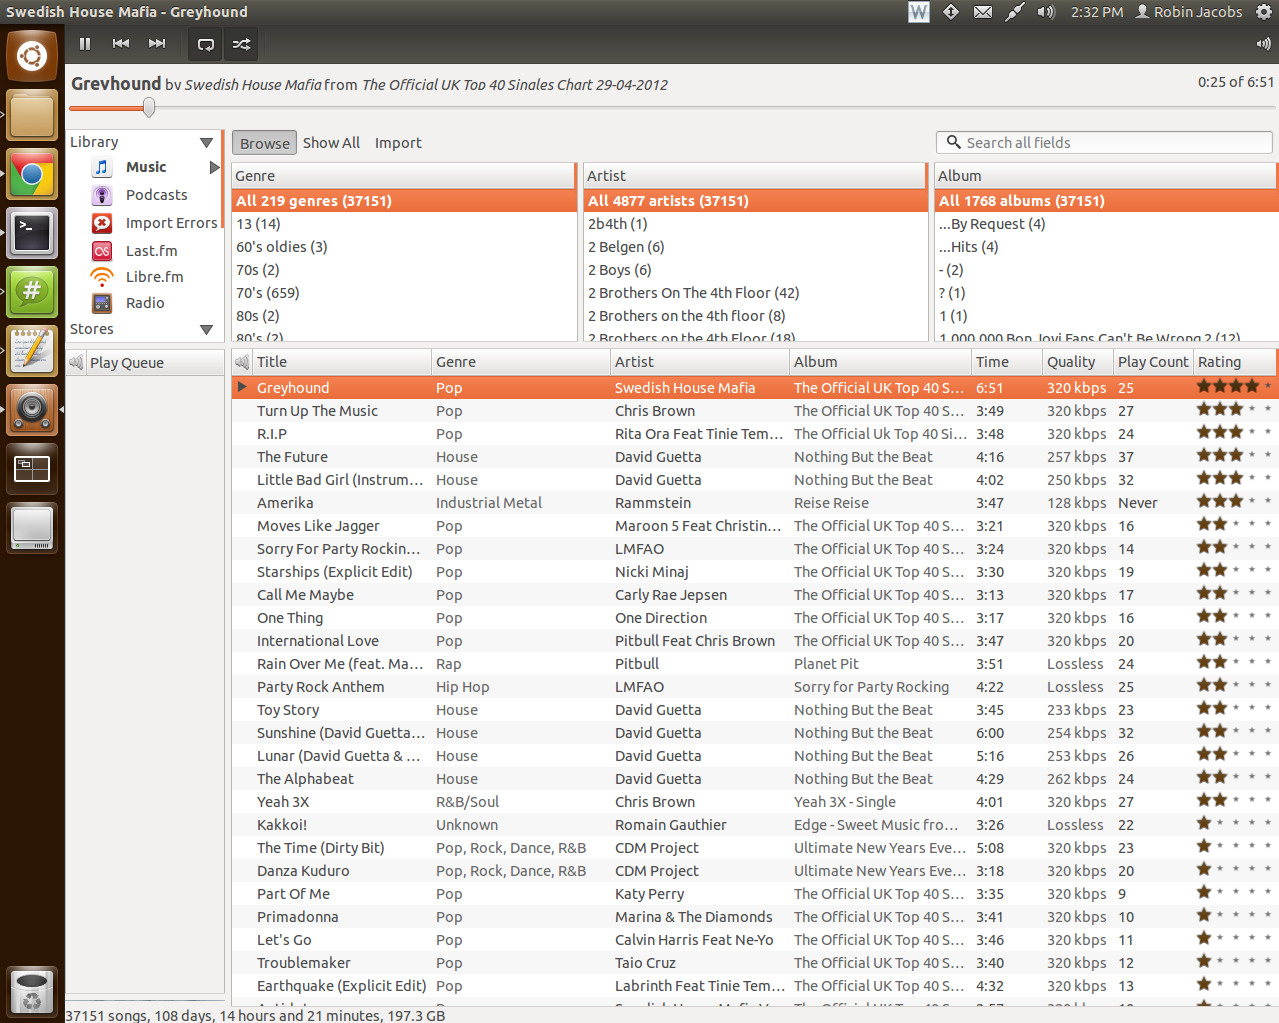The width and height of the screenshot is (1279, 1023).
Task: Select the song Turn Up The Music
Action: pos(755,411)
